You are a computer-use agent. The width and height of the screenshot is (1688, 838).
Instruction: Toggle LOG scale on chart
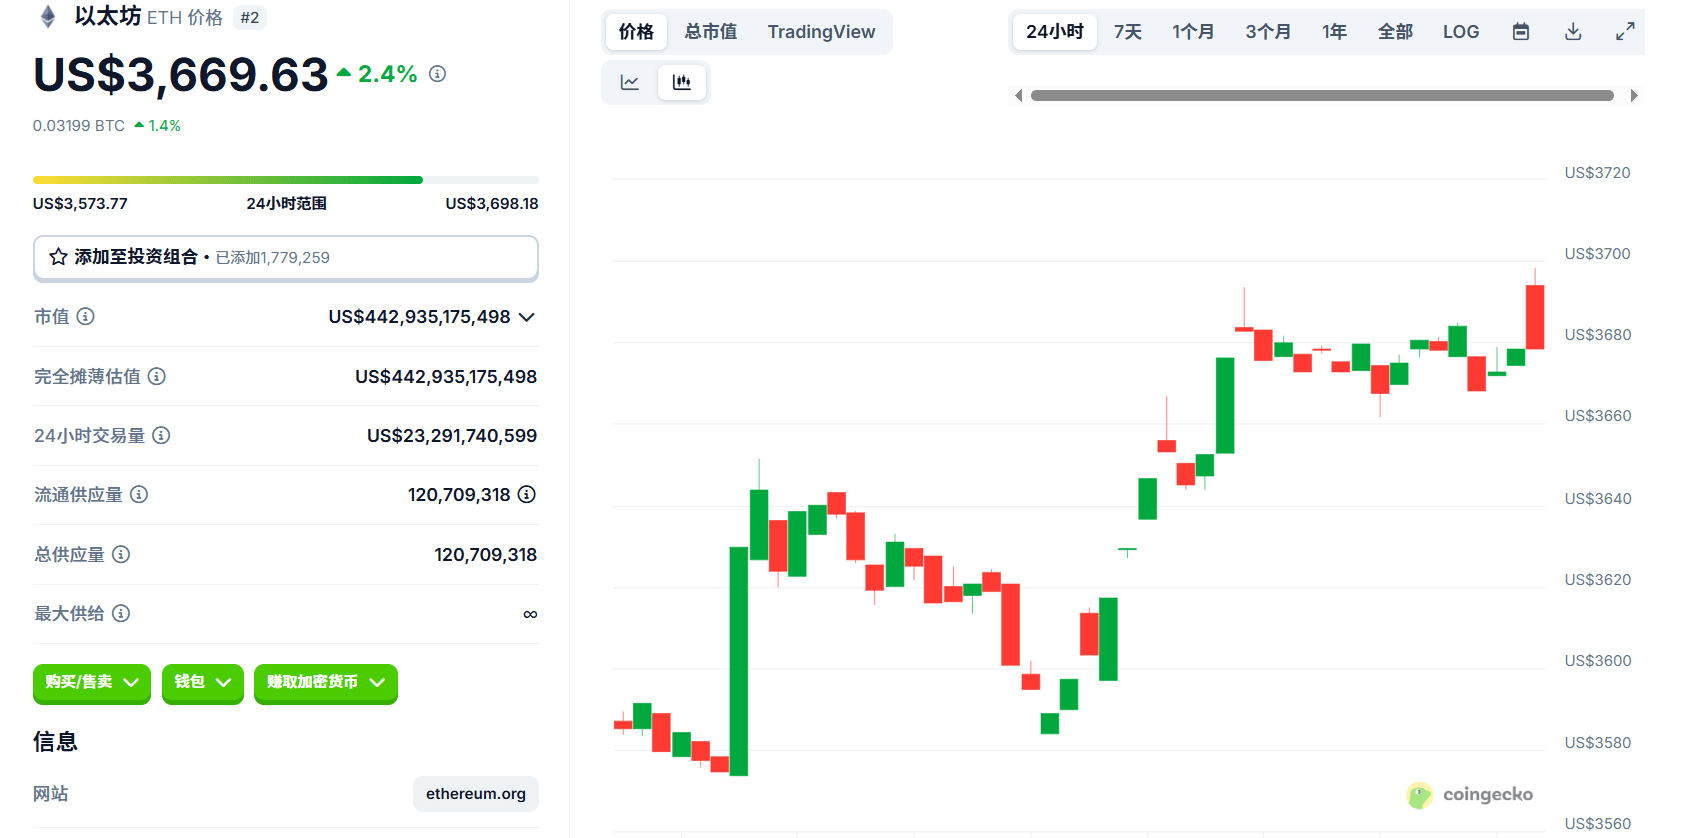pyautogui.click(x=1461, y=32)
